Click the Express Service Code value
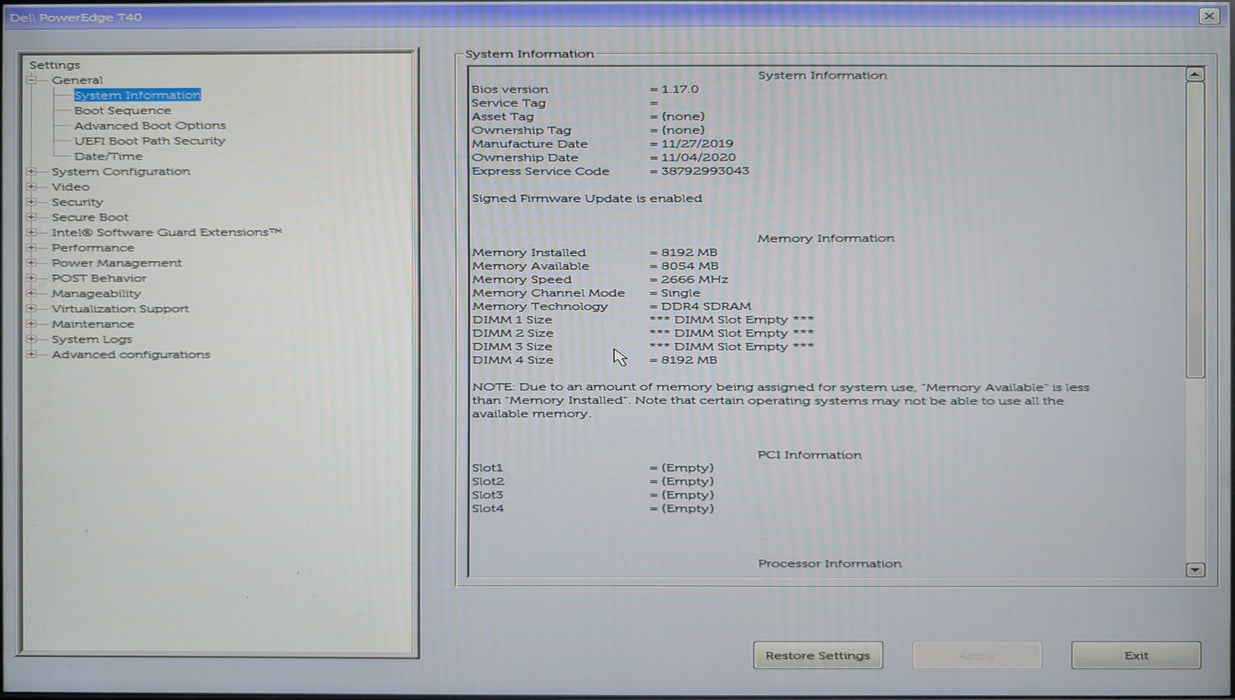 click(705, 171)
